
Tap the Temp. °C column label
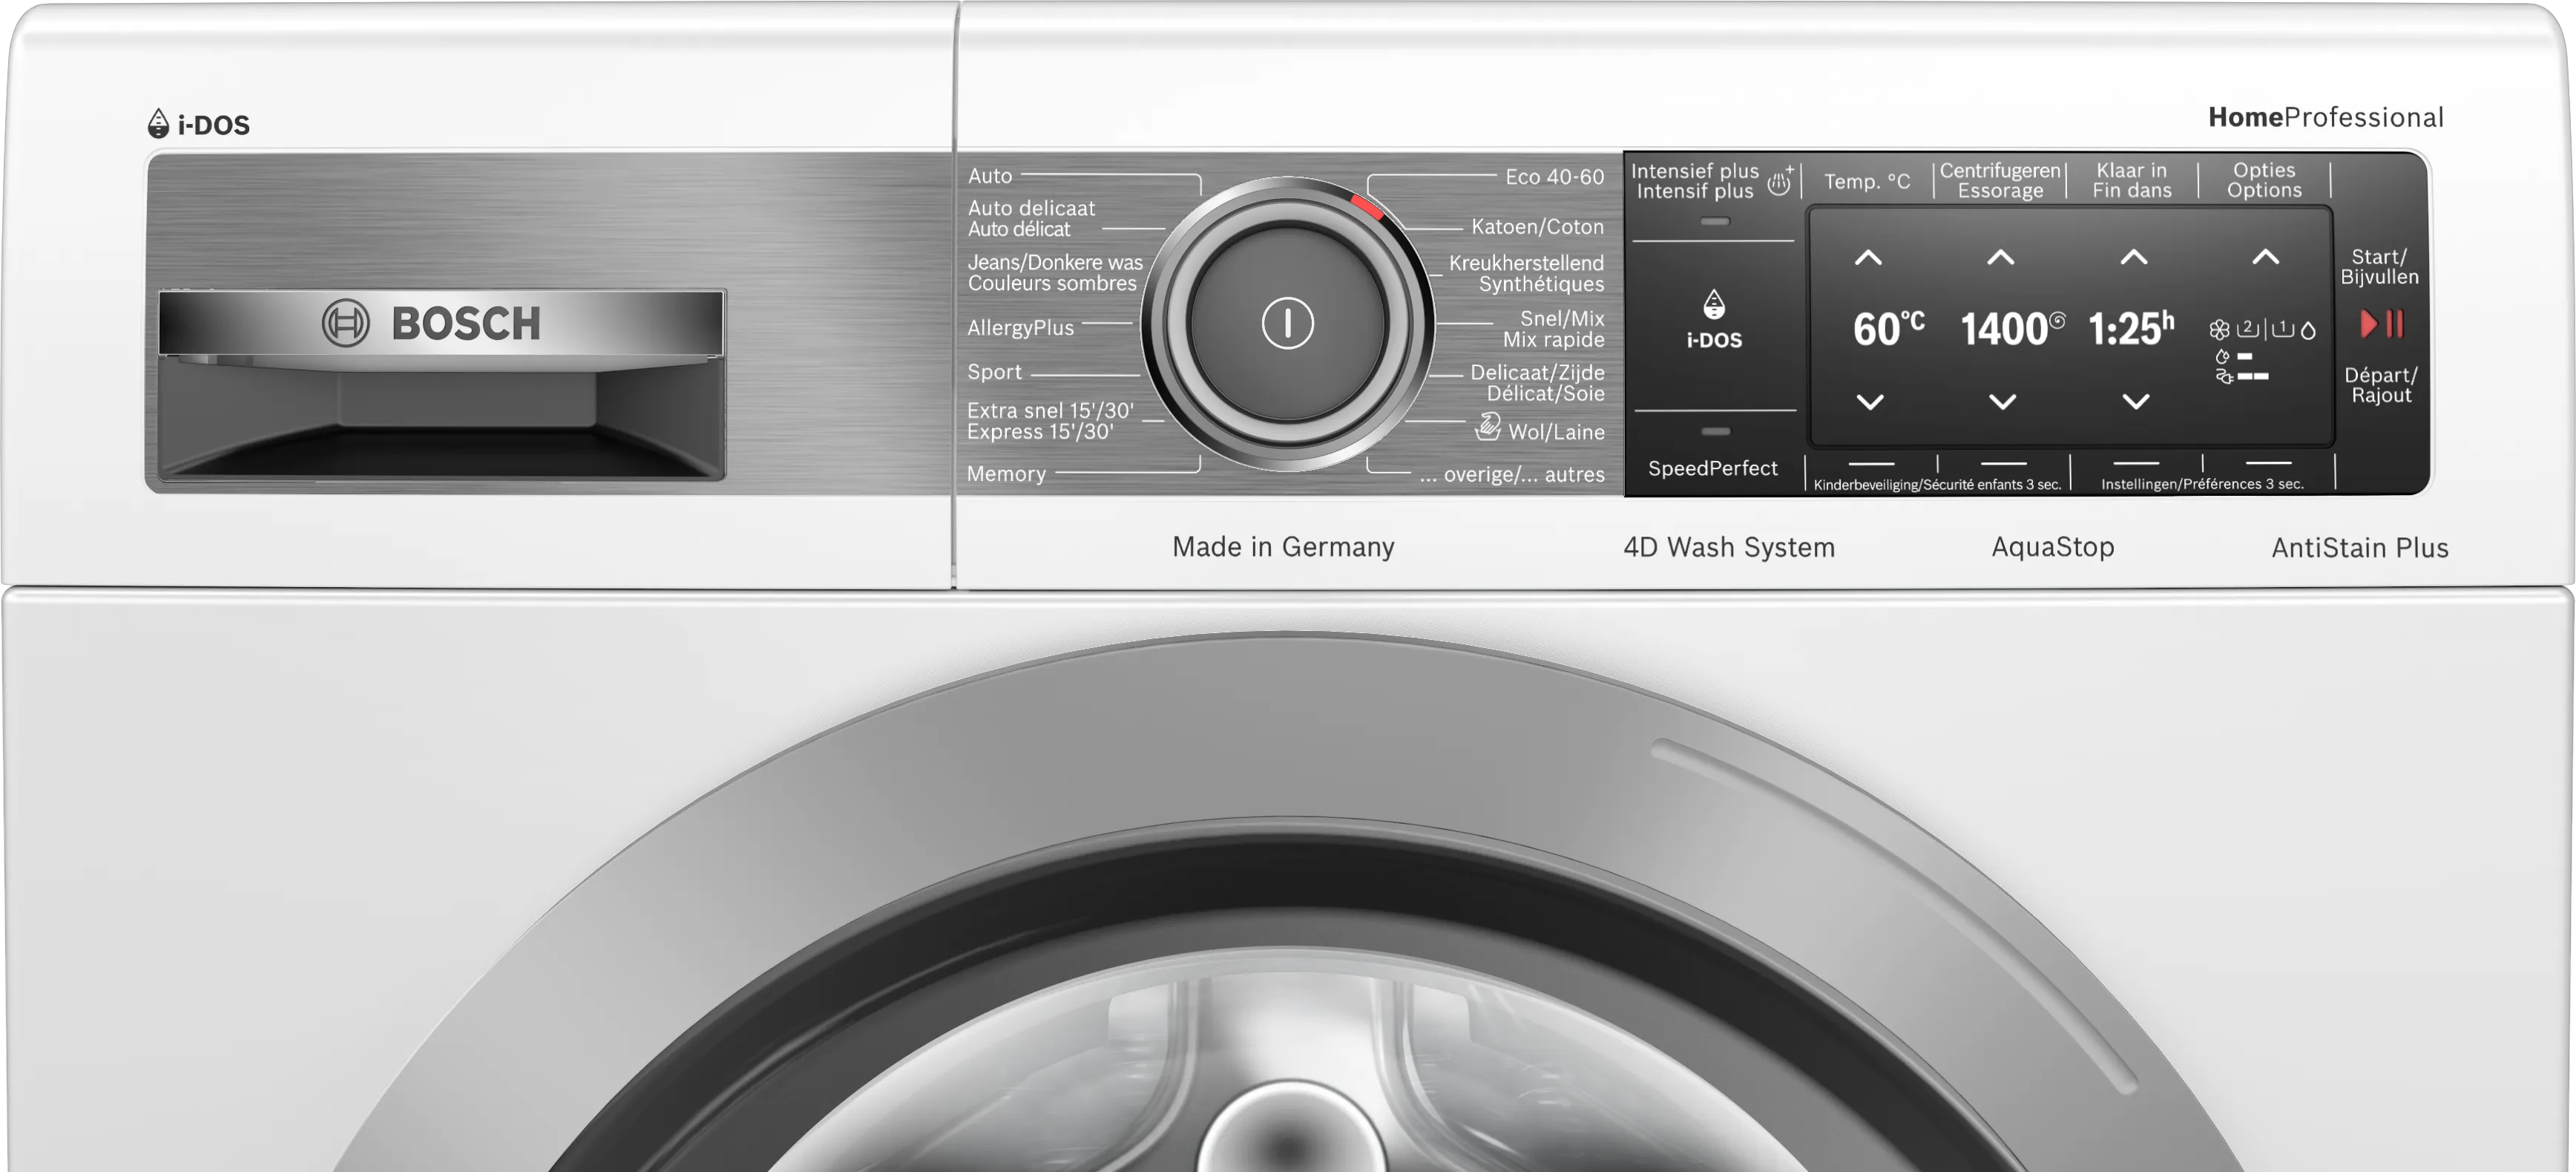click(x=1866, y=181)
